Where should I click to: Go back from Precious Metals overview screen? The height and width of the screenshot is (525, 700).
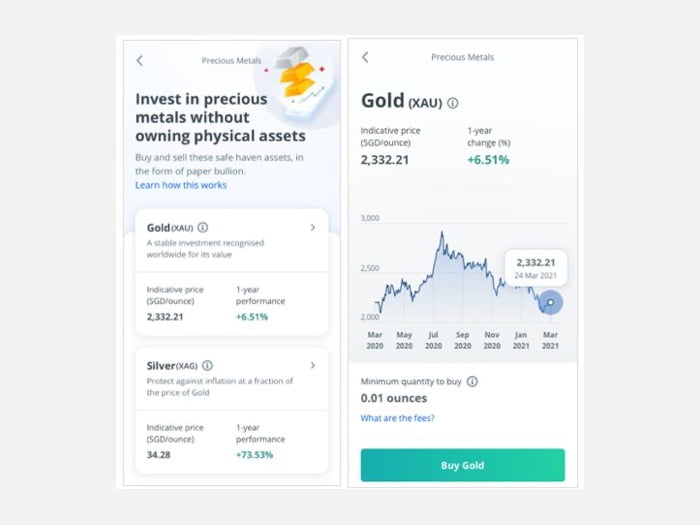click(x=140, y=60)
